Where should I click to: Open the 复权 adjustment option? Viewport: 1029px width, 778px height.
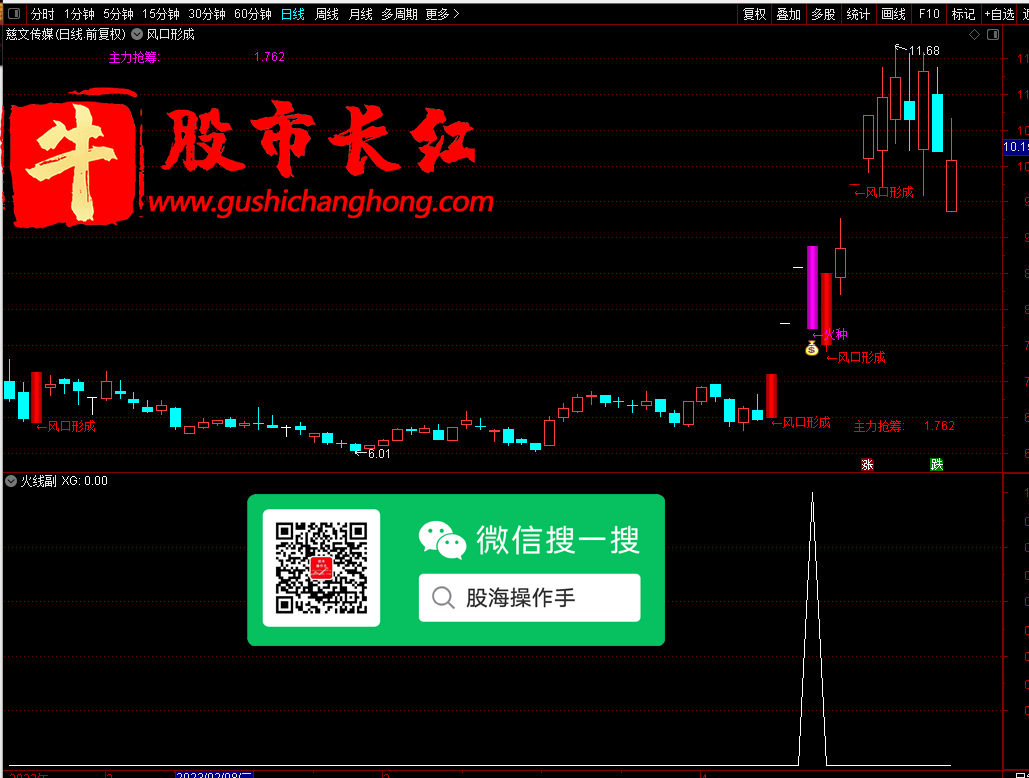754,14
